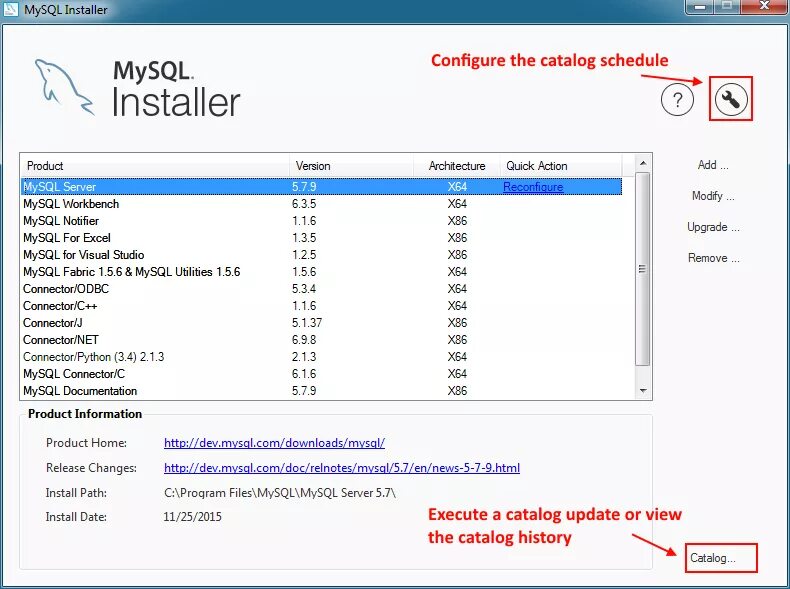Select the Connector/NET row
This screenshot has width=790, height=589.
[x=321, y=340]
